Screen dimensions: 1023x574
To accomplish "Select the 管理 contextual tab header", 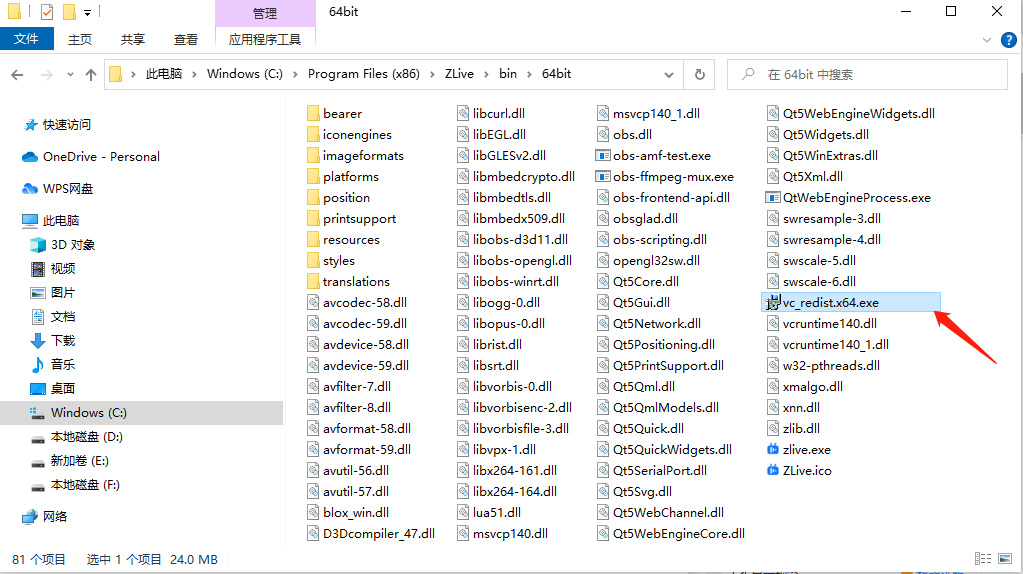I will tap(265, 13).
